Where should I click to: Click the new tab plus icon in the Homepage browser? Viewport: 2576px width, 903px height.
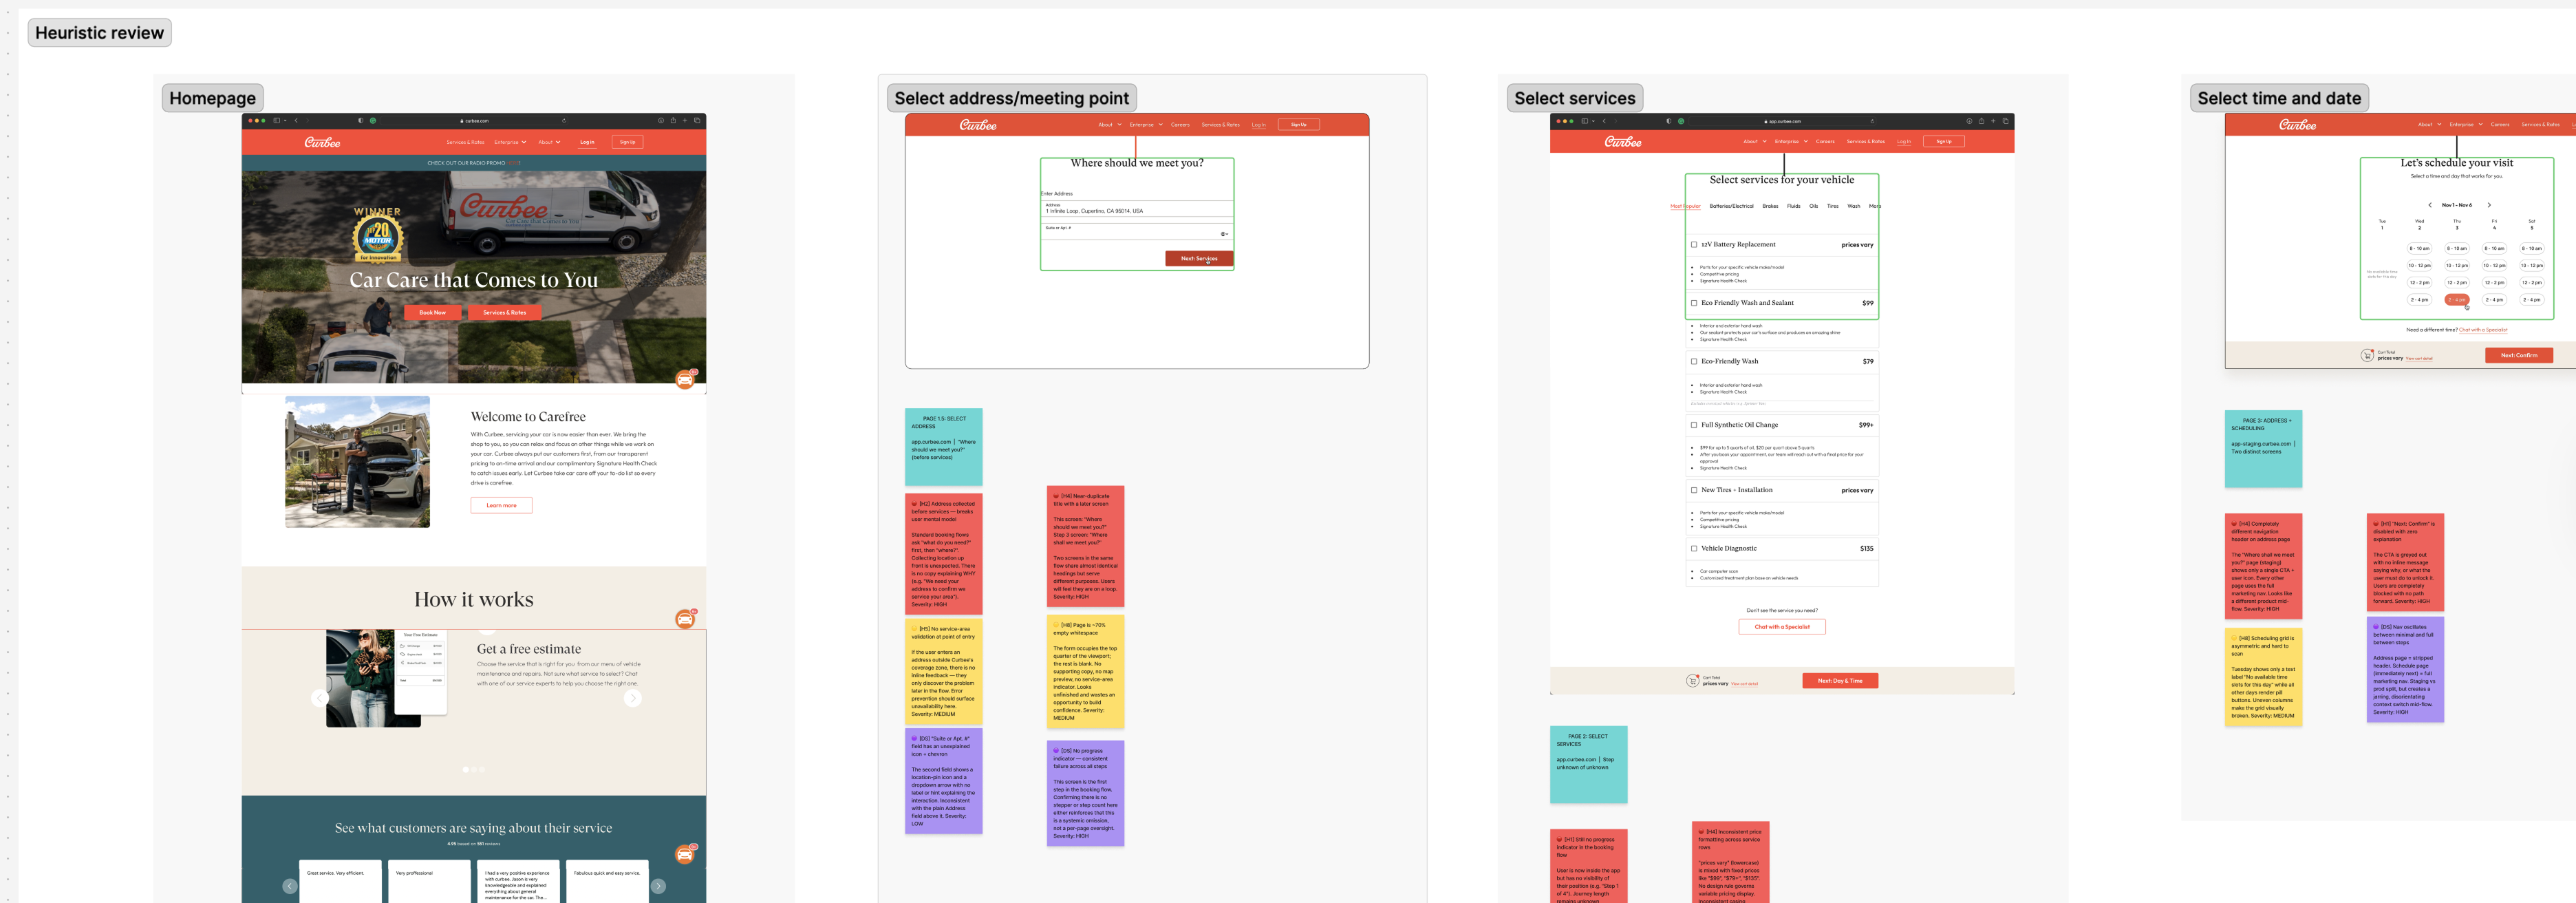click(x=685, y=120)
